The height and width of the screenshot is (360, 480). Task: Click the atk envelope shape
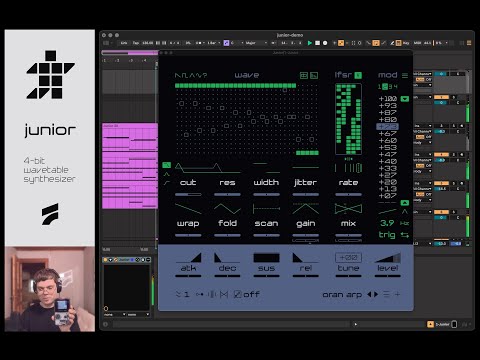pos(189,258)
